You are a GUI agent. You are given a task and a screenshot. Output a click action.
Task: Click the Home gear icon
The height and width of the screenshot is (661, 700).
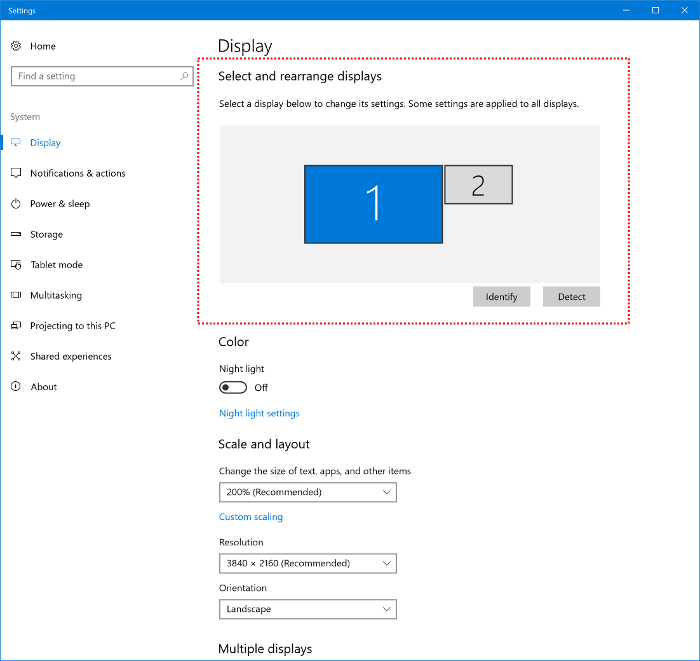point(16,46)
